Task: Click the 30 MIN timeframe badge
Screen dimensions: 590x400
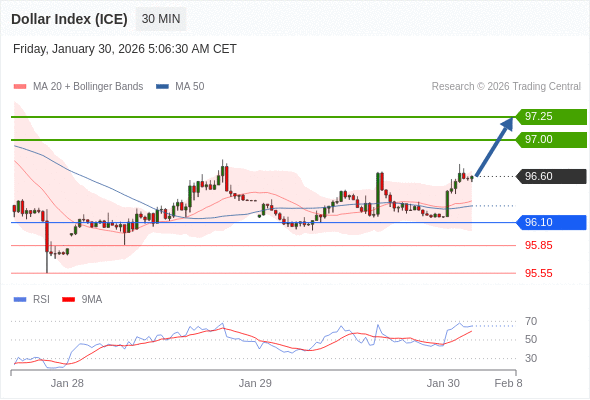Action: click(x=161, y=19)
